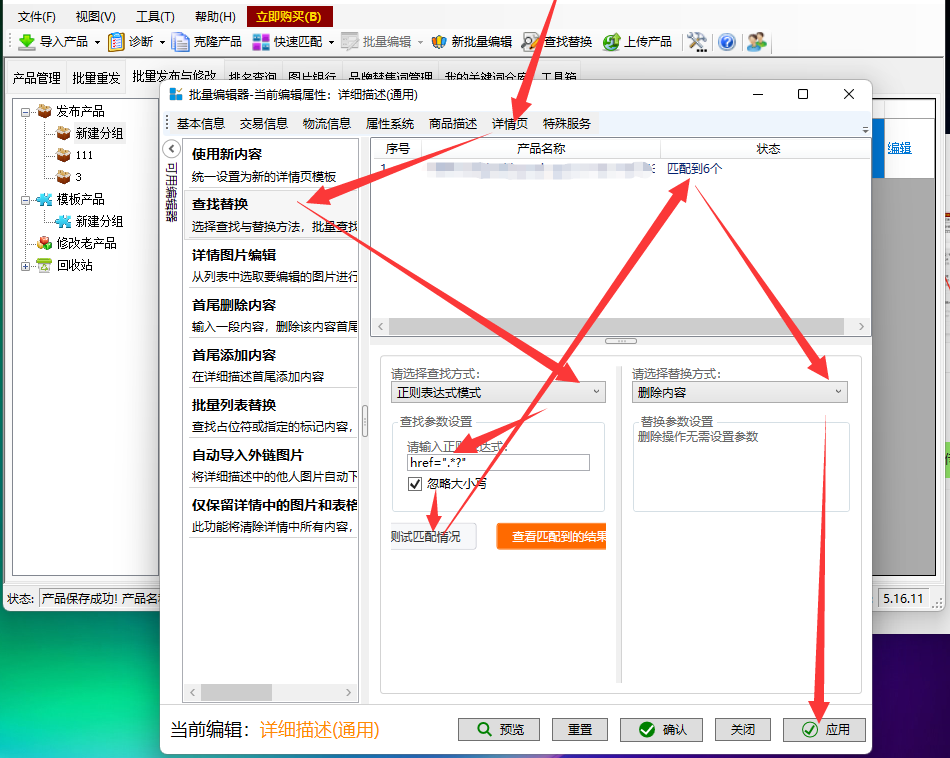The image size is (950, 758).
Task: Open the dialog tab overflow arrow
Action: click(865, 130)
